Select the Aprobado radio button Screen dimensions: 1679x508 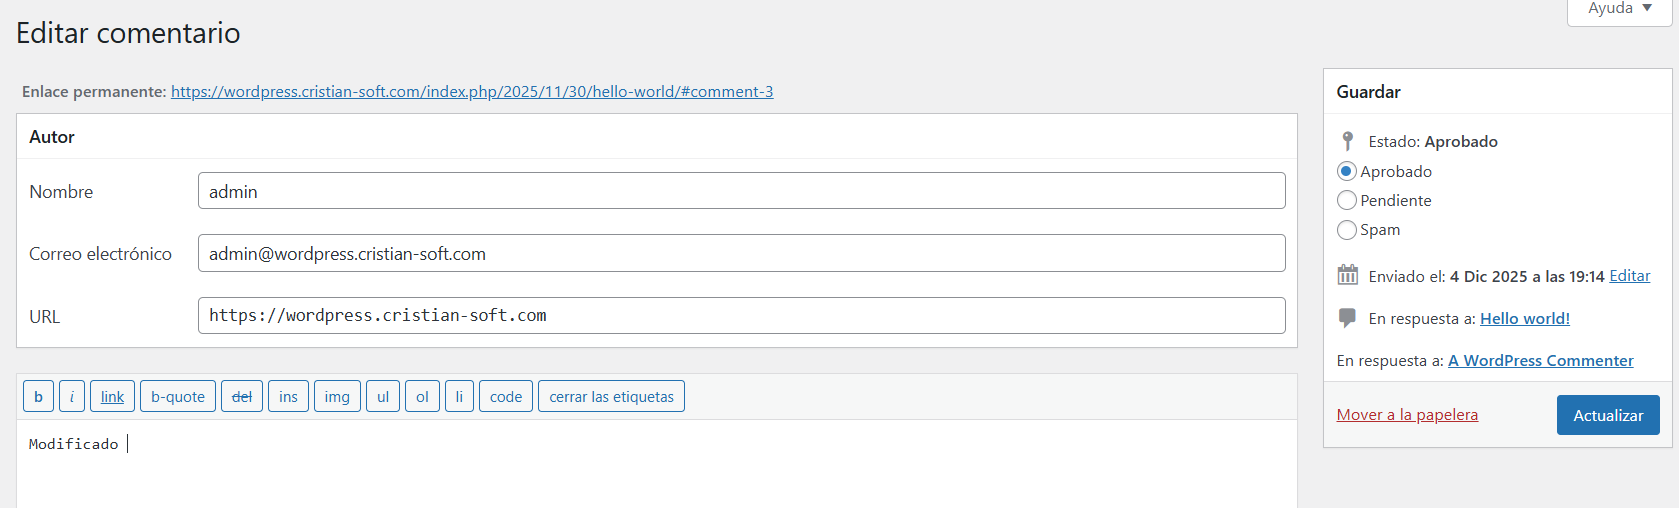1347,171
